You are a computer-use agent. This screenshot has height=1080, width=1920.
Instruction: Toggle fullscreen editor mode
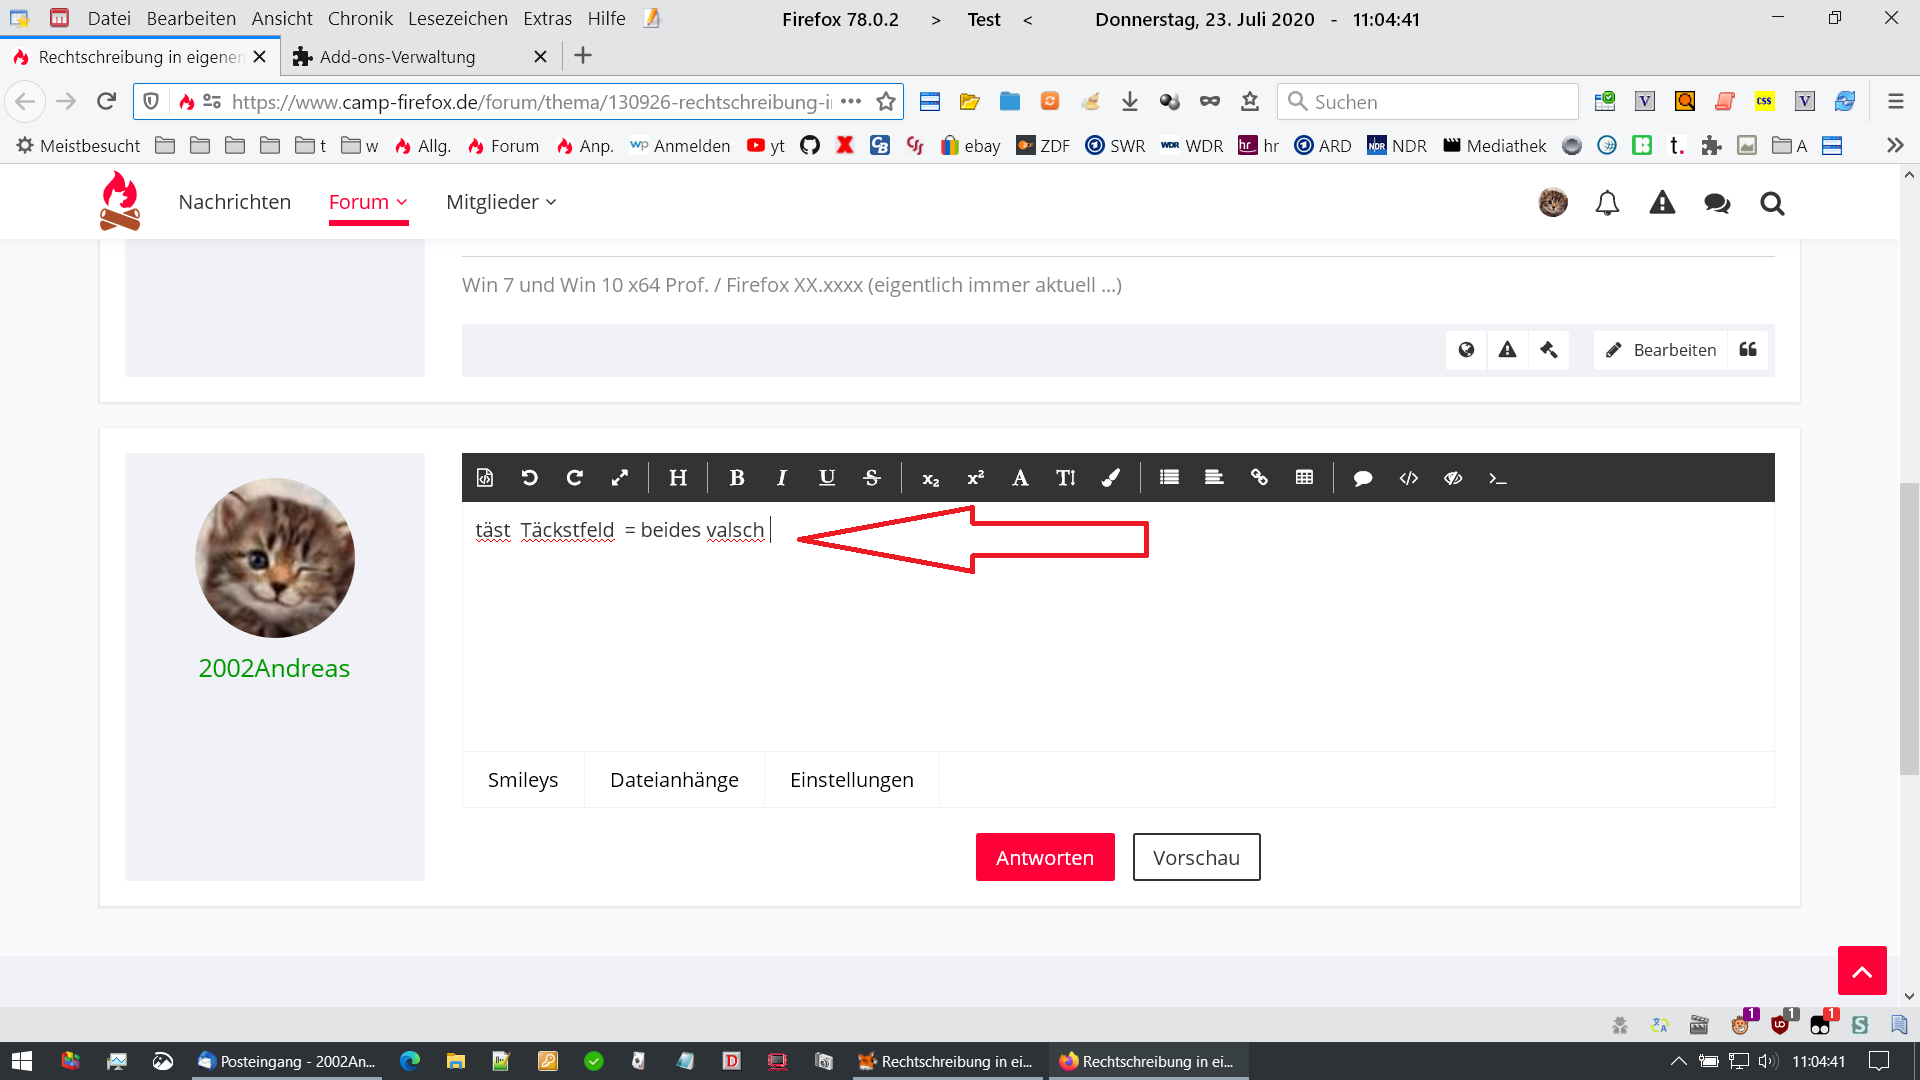[620, 478]
